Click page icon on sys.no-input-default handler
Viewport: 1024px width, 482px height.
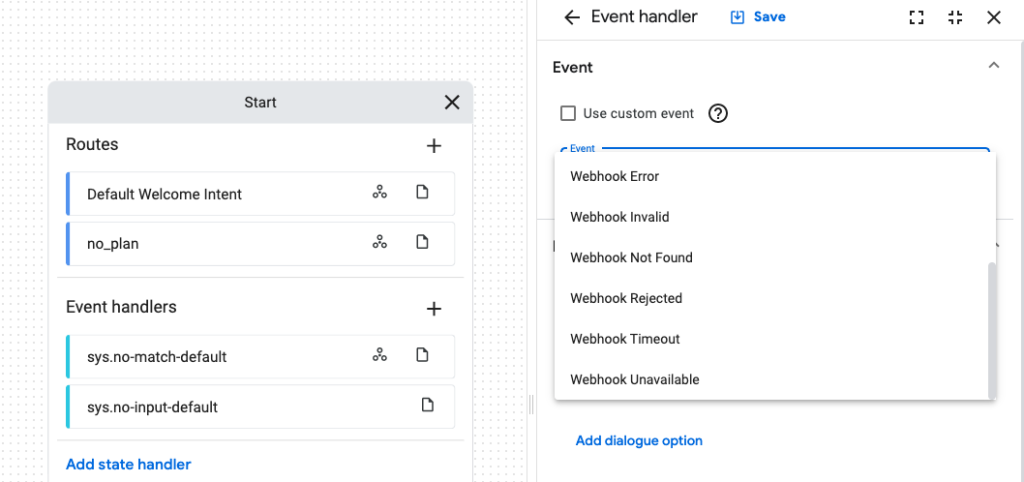[x=428, y=405]
